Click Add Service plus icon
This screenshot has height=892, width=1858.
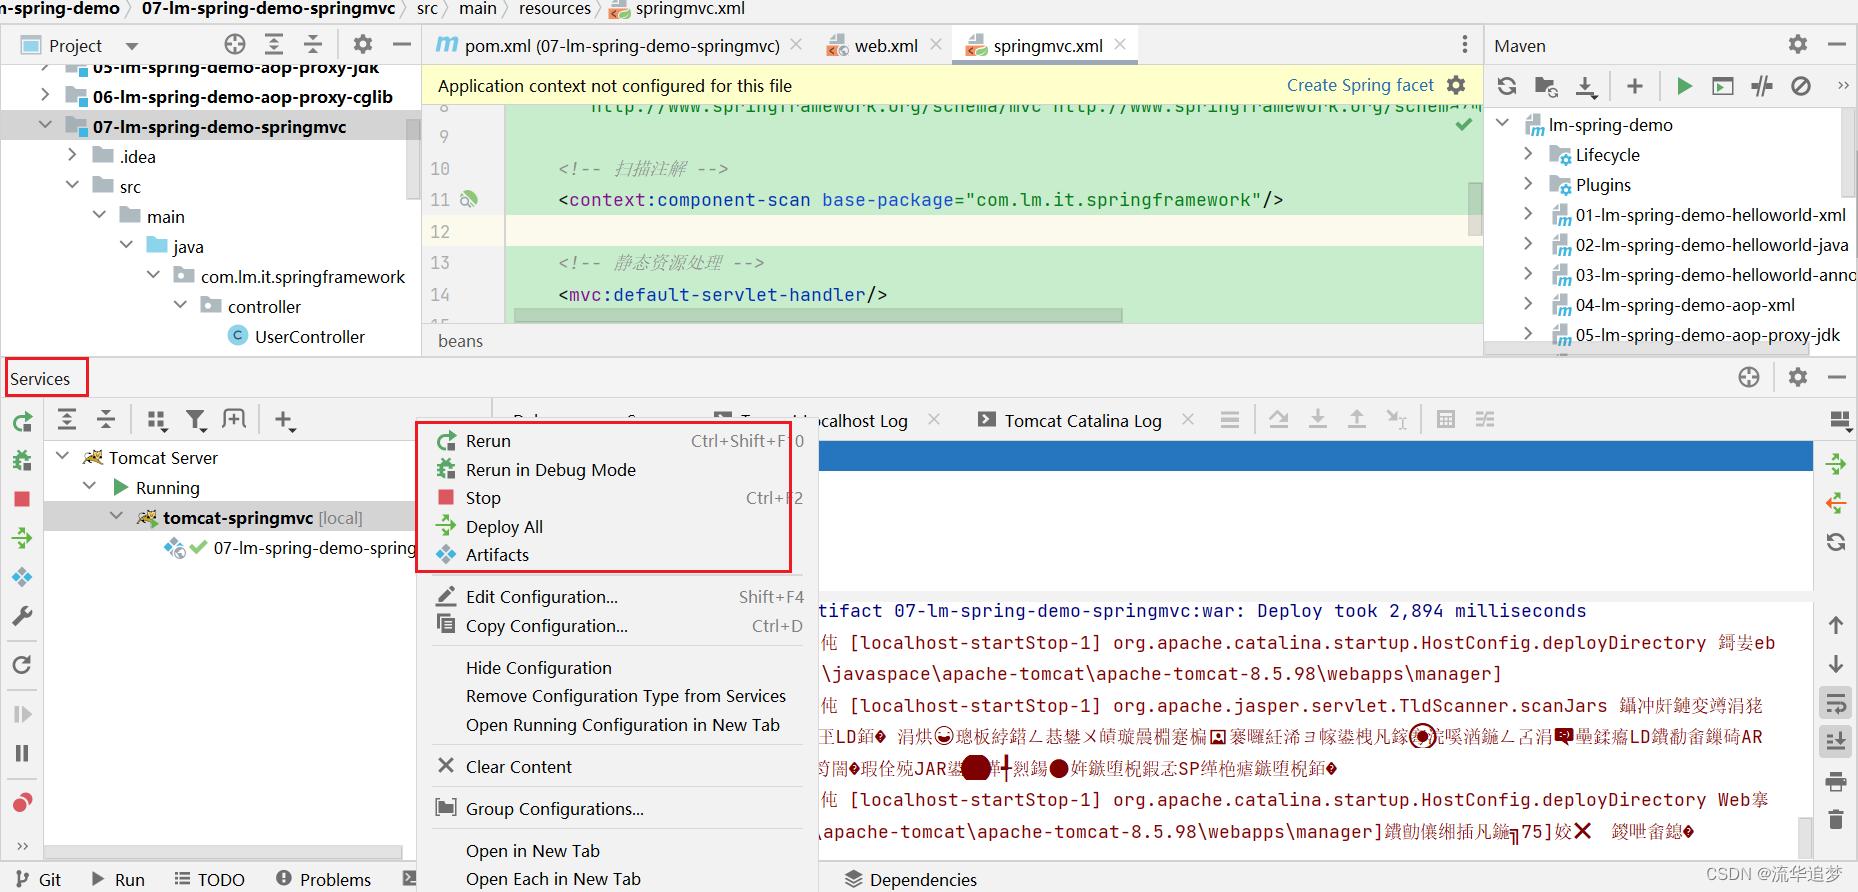(284, 420)
